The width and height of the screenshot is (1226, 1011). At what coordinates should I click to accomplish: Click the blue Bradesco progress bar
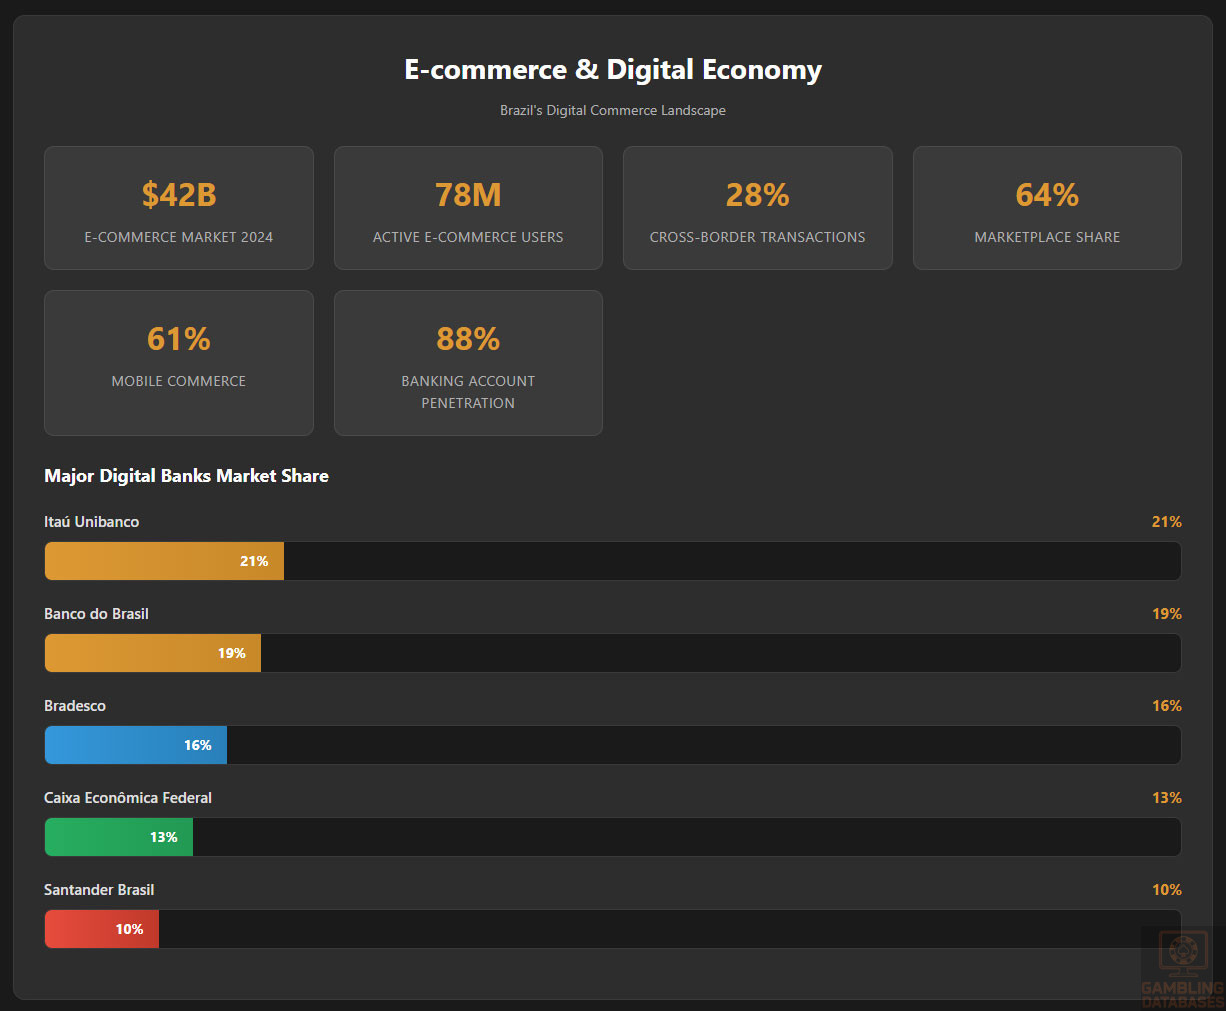click(x=136, y=745)
